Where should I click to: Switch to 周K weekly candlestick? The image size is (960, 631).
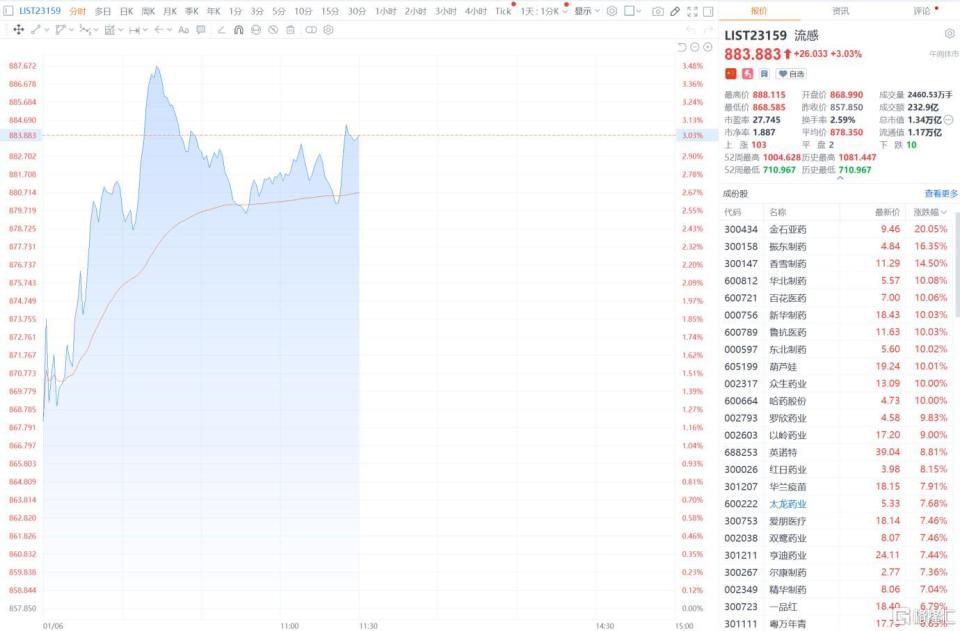(x=148, y=11)
